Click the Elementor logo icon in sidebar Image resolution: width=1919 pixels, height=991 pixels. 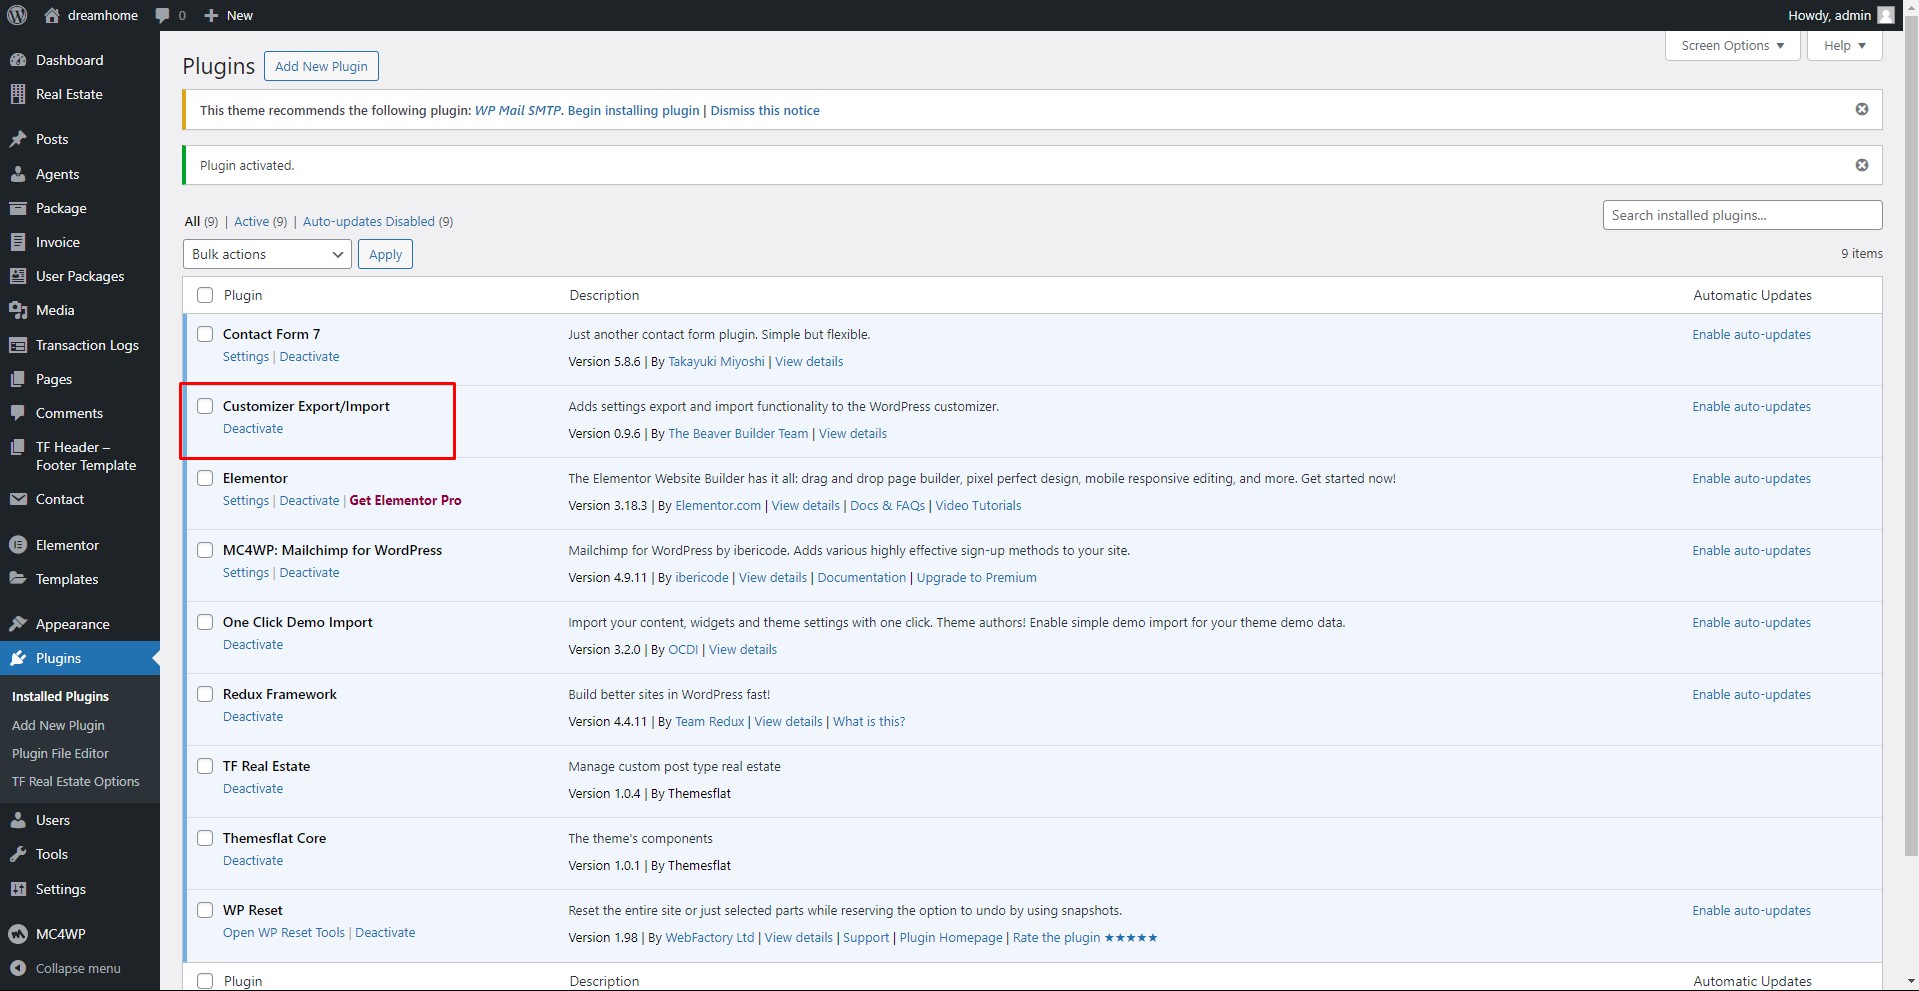pos(18,545)
